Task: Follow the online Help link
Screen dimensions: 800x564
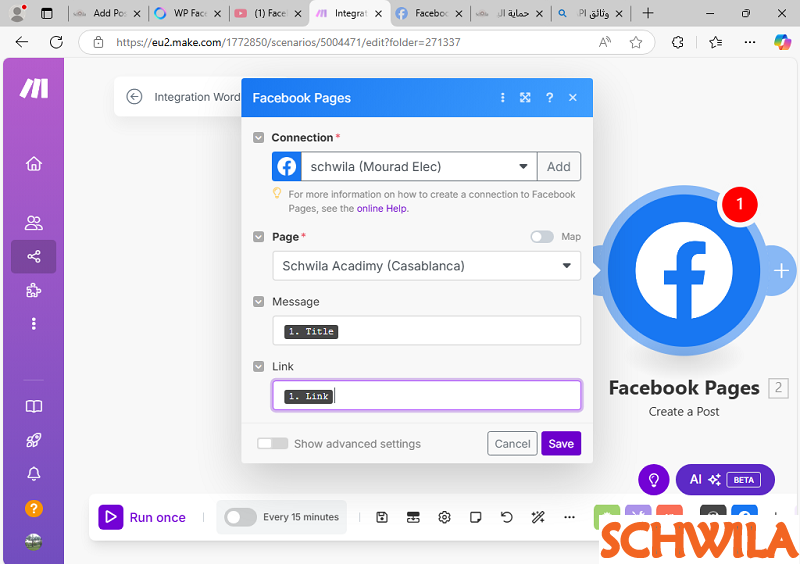Action: click(382, 208)
